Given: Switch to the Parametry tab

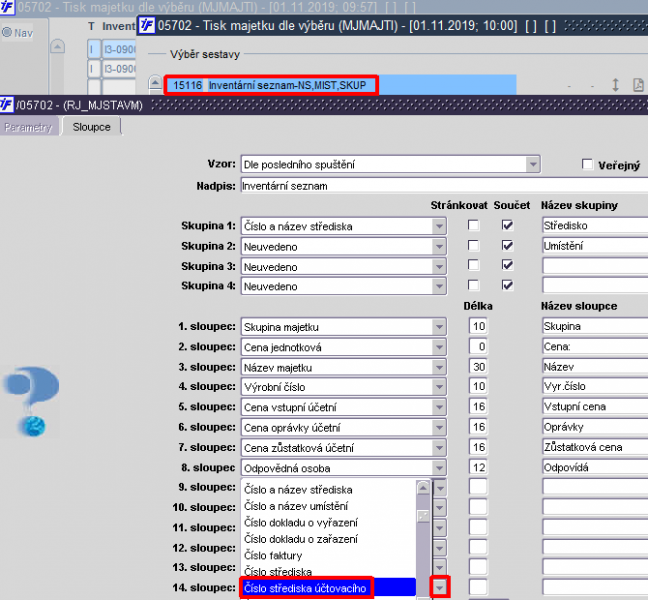Looking at the screenshot, I should click(28, 127).
